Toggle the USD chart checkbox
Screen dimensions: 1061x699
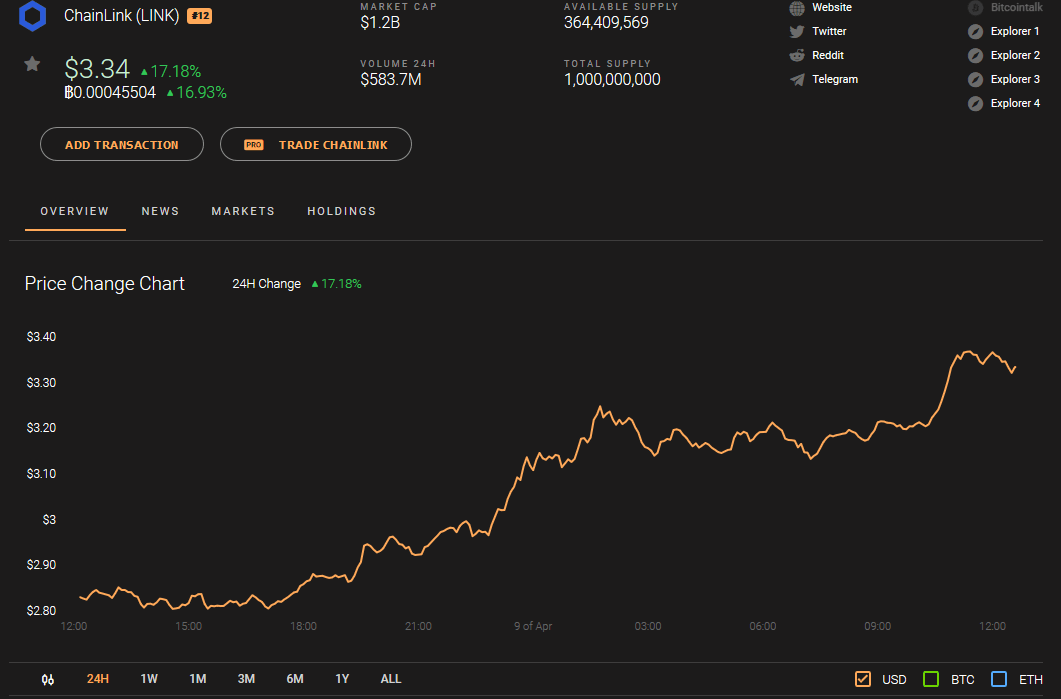pyautogui.click(x=863, y=679)
